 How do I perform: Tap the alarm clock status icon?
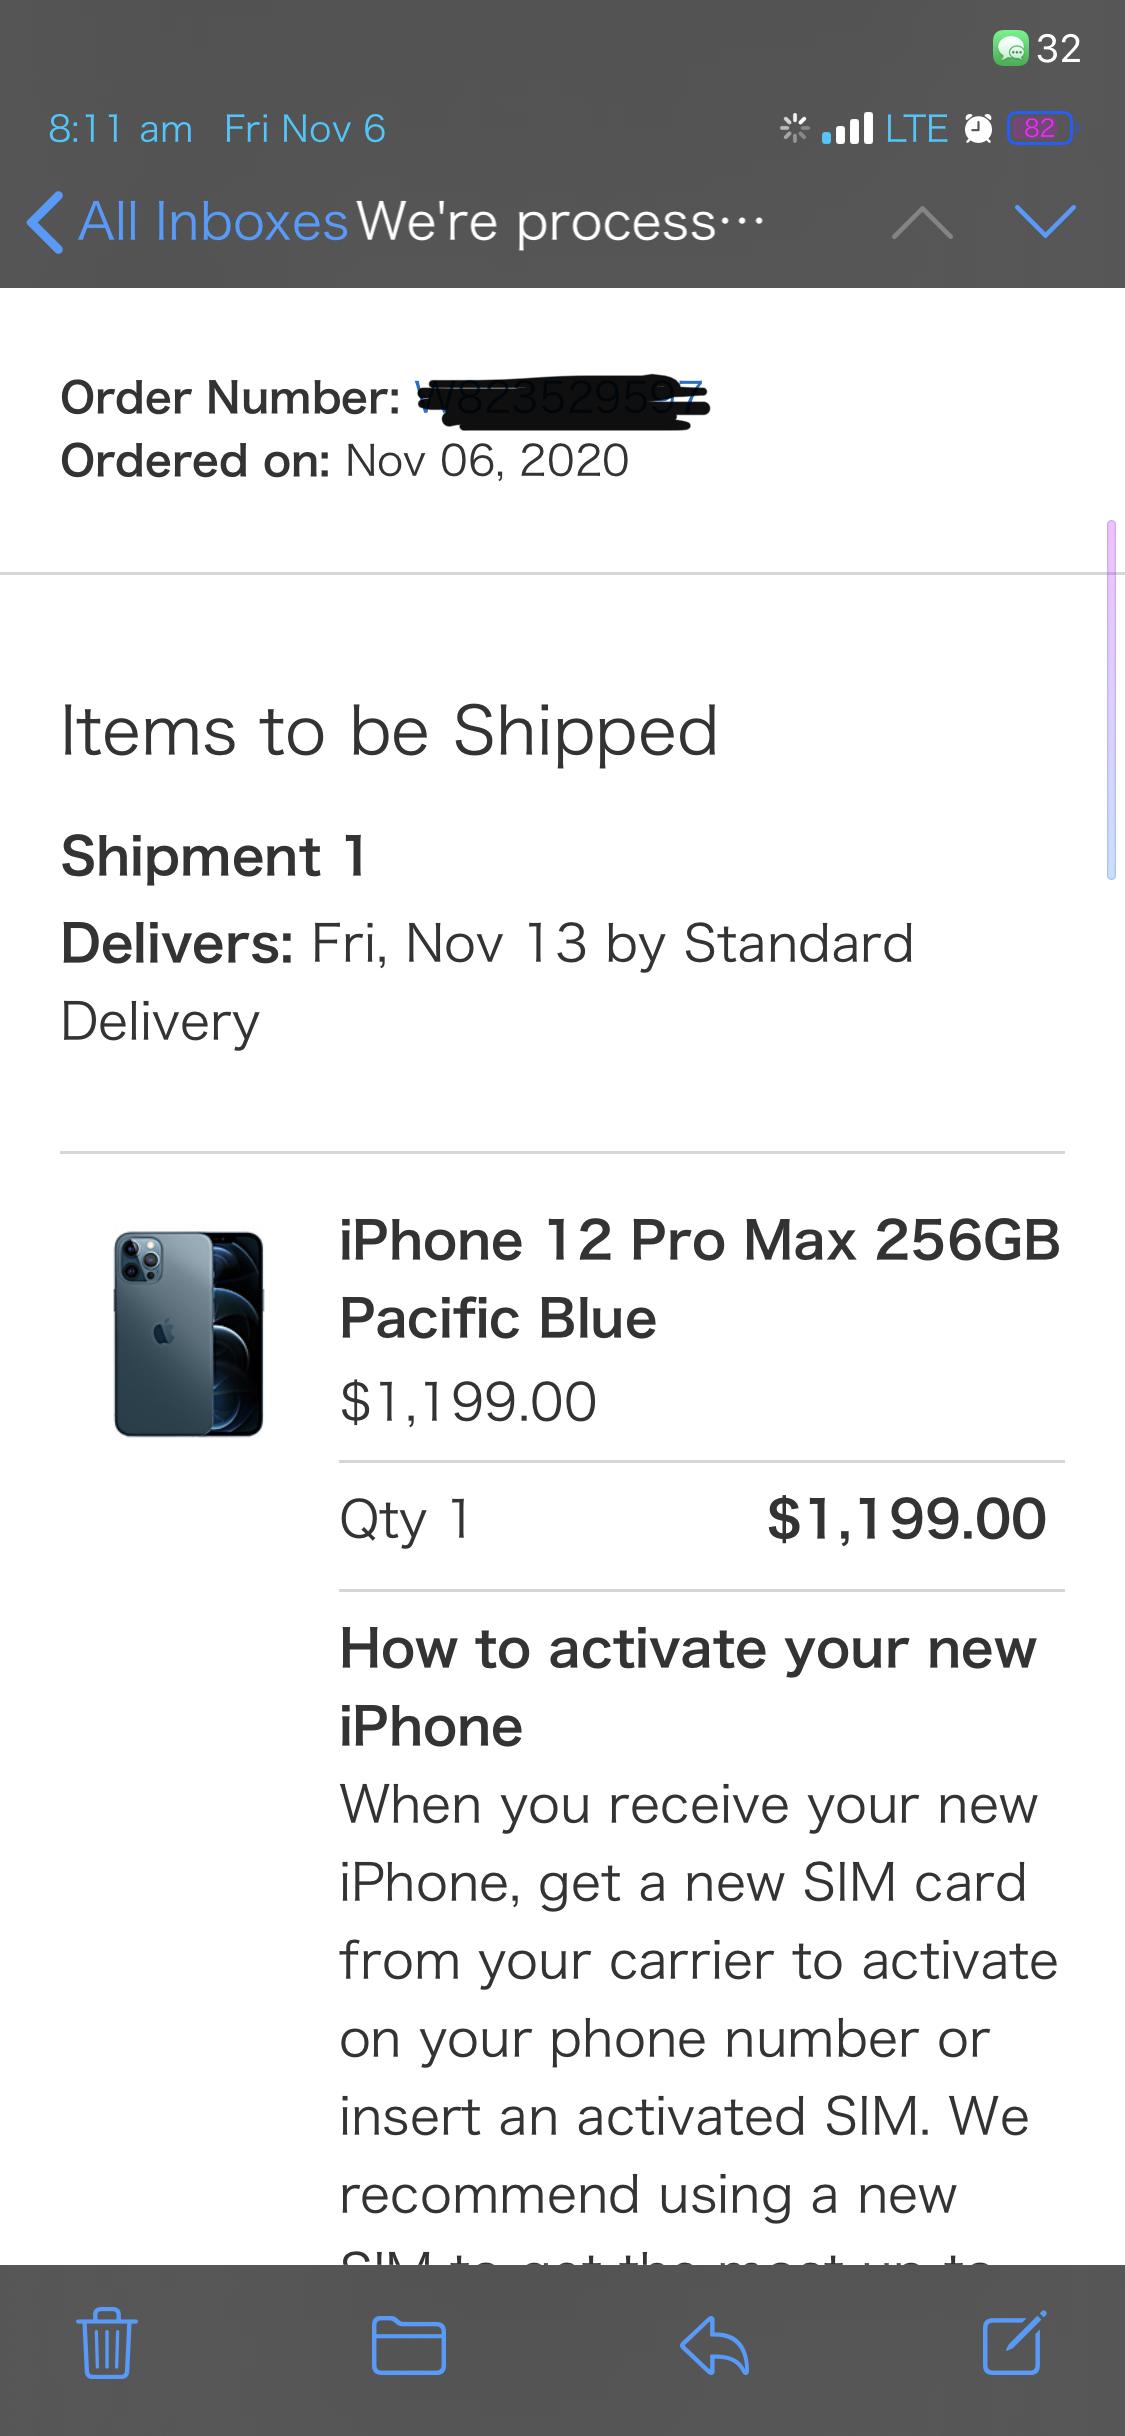977,129
